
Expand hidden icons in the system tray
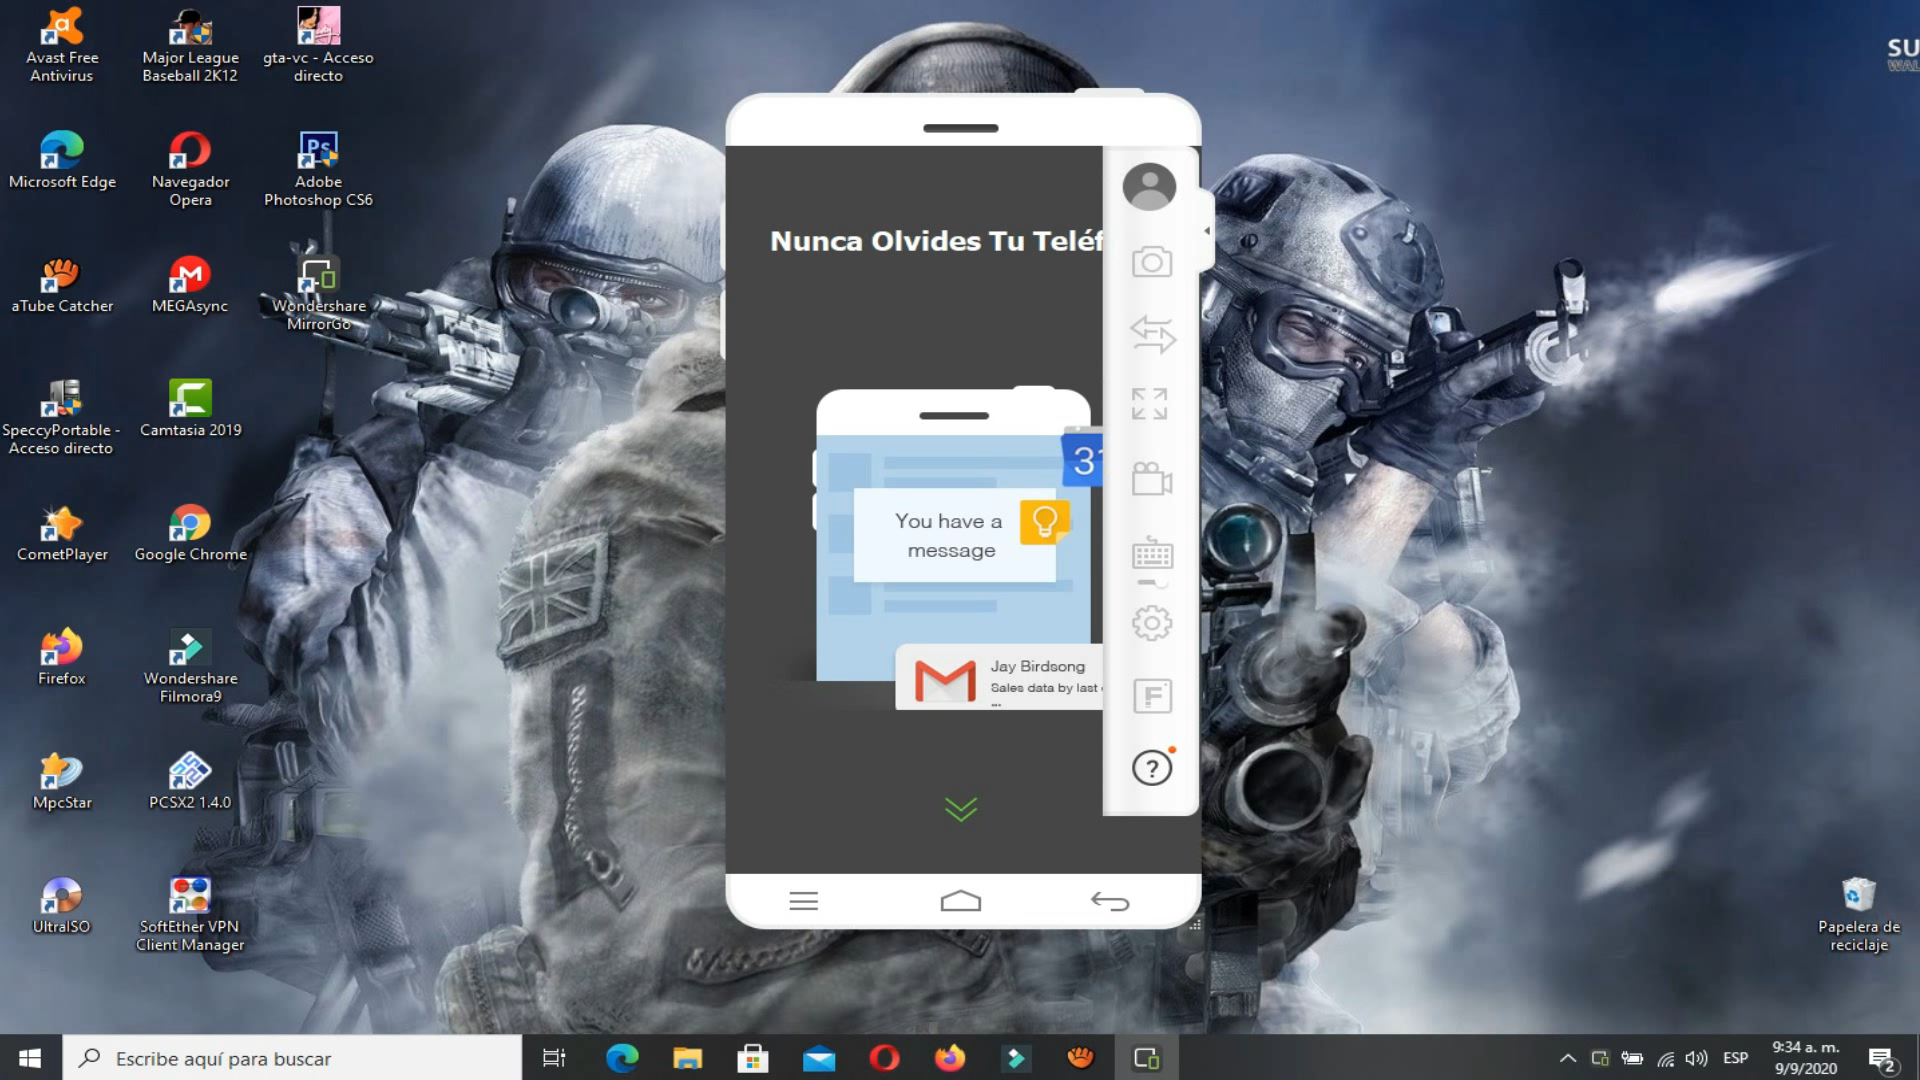(1568, 1057)
